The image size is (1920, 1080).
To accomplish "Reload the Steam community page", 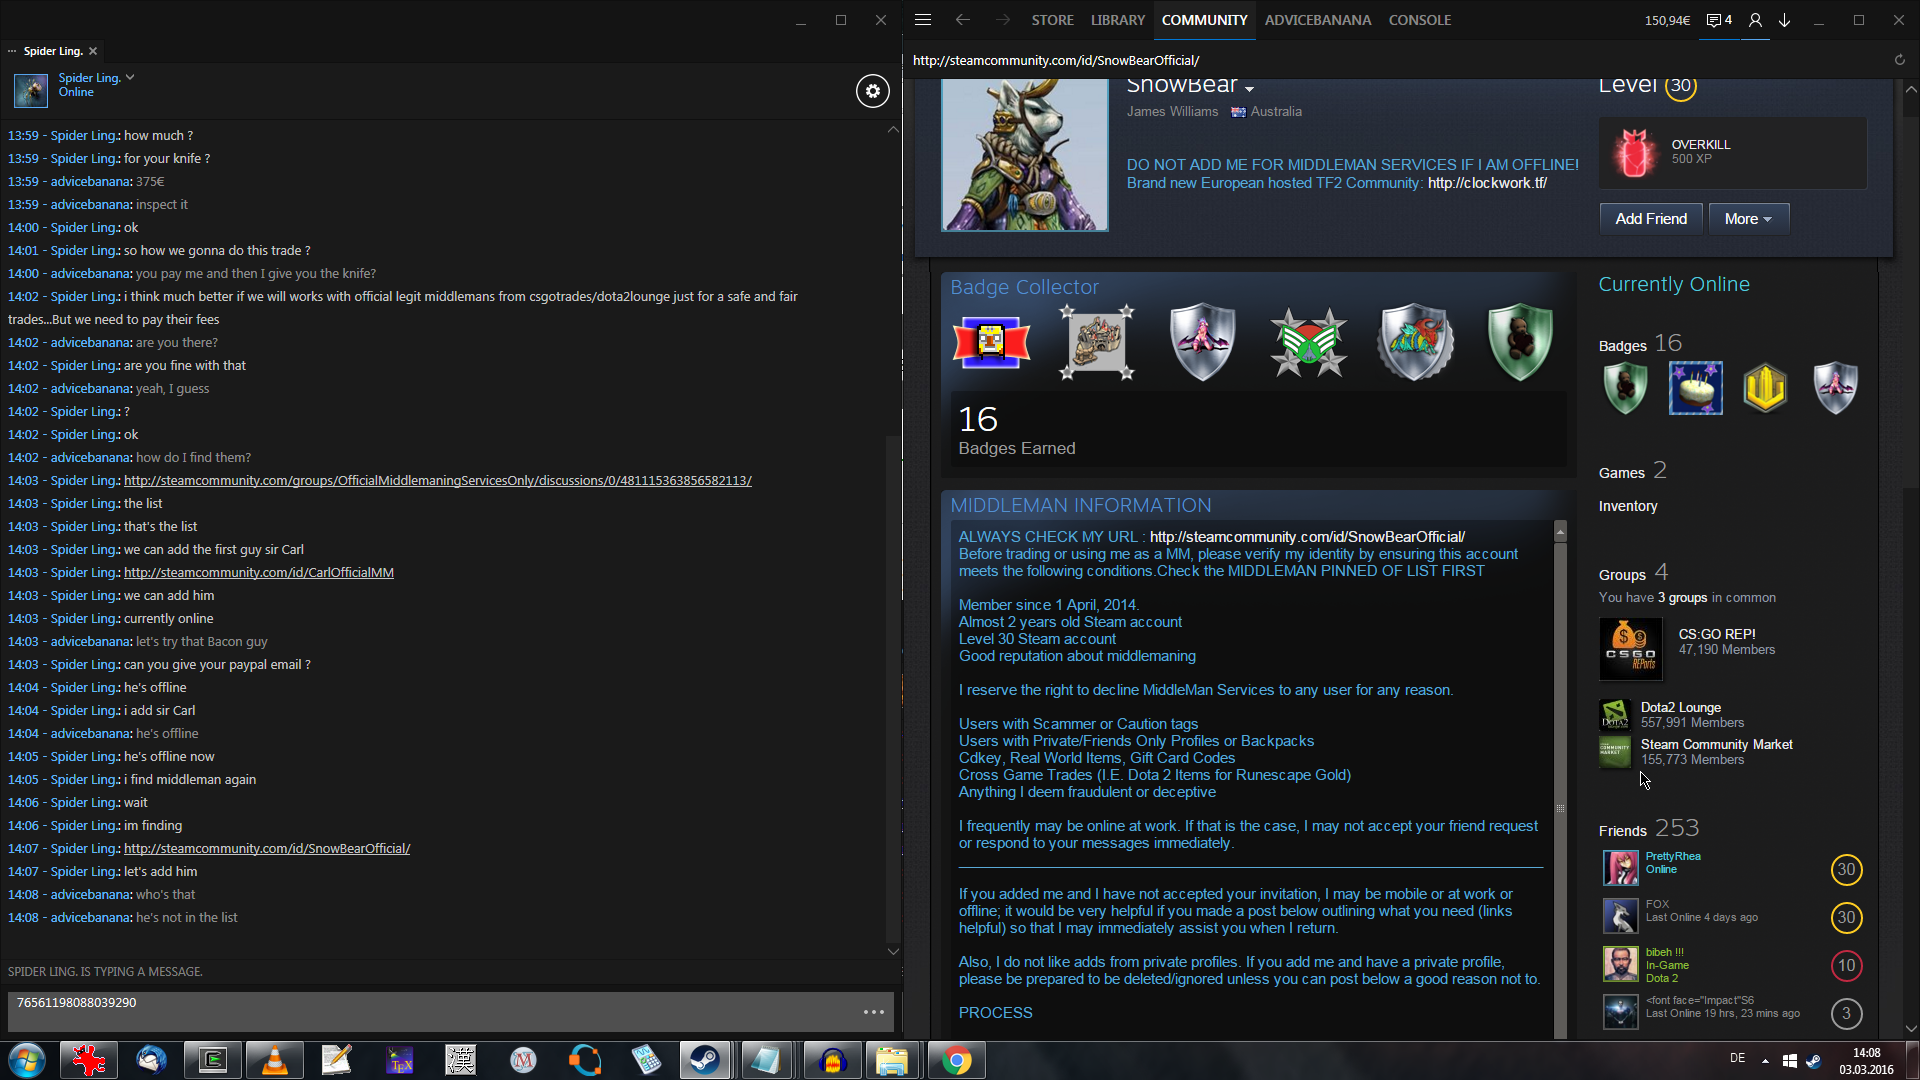I will tap(1899, 60).
